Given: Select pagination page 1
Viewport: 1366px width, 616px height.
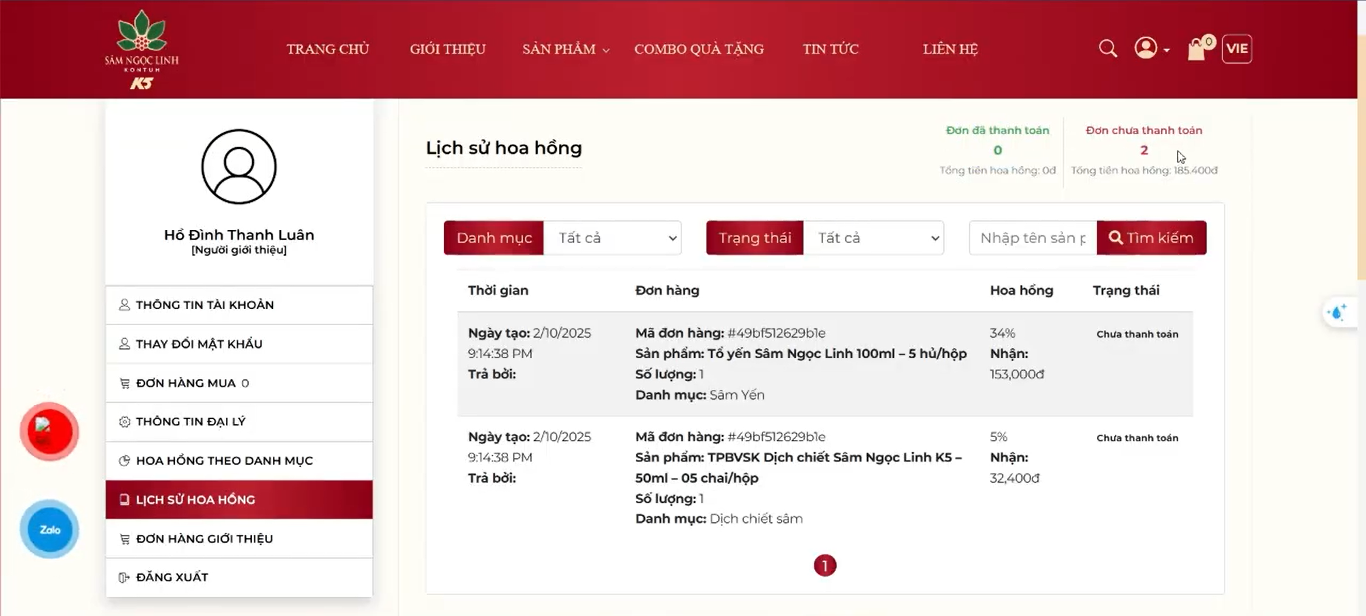Looking at the screenshot, I should (825, 566).
